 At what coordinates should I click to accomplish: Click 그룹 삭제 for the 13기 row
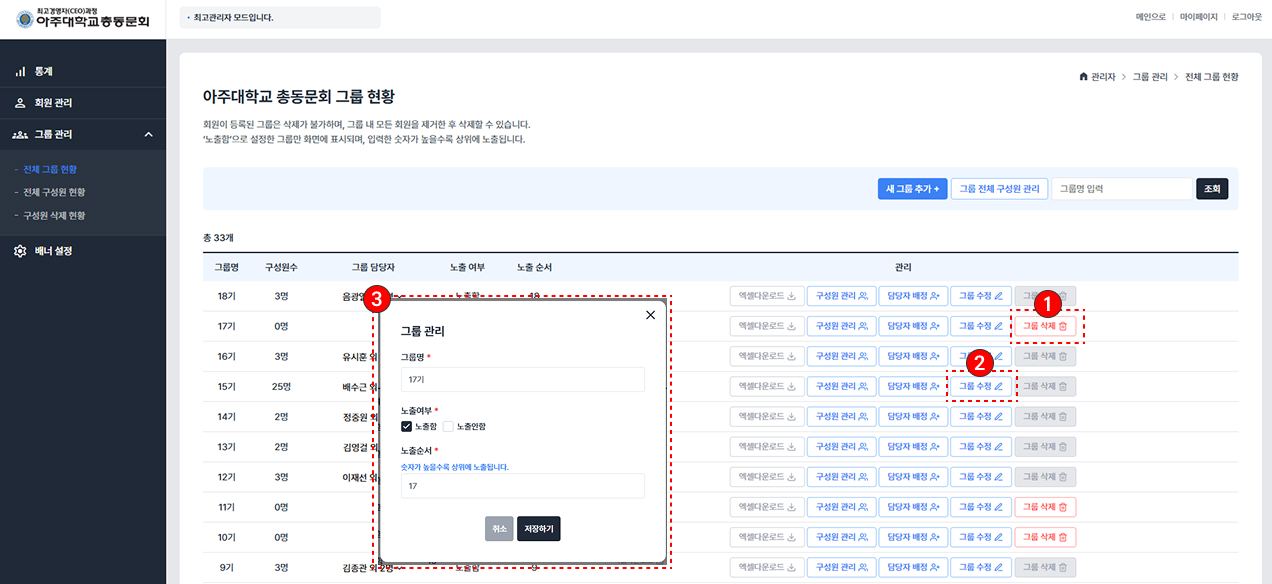point(1045,447)
